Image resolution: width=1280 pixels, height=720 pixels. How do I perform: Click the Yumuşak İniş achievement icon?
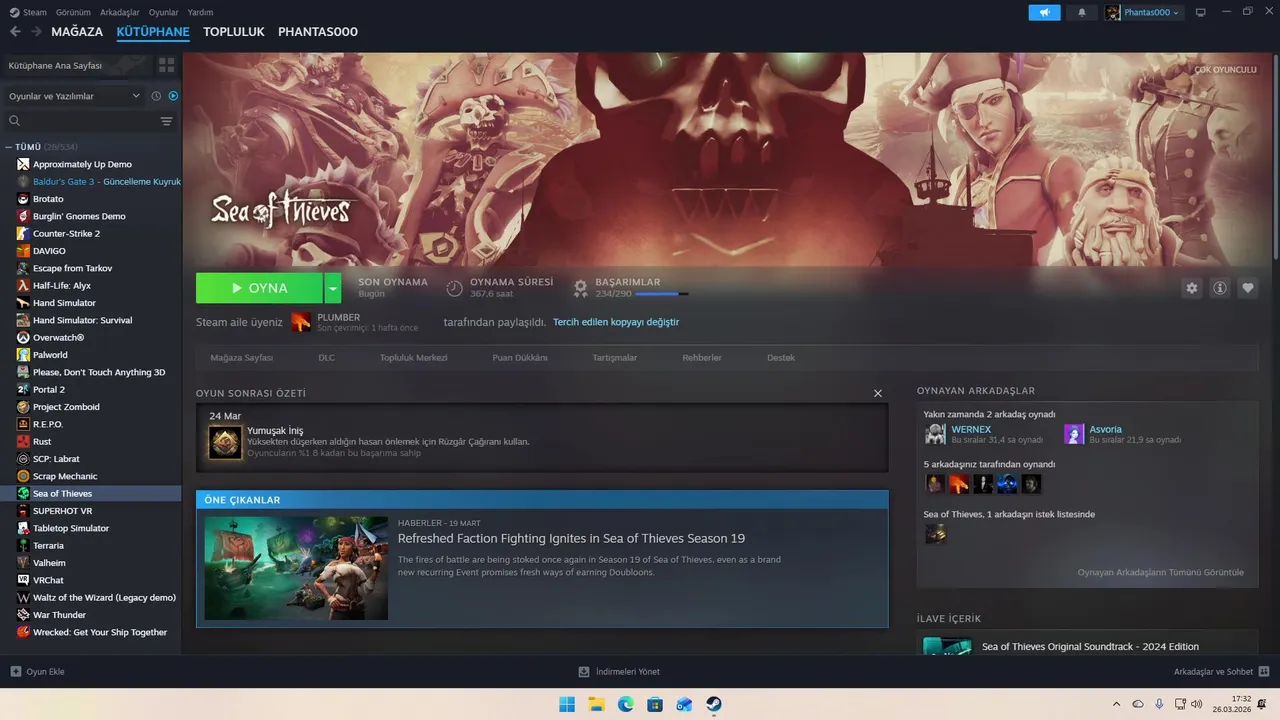225,442
